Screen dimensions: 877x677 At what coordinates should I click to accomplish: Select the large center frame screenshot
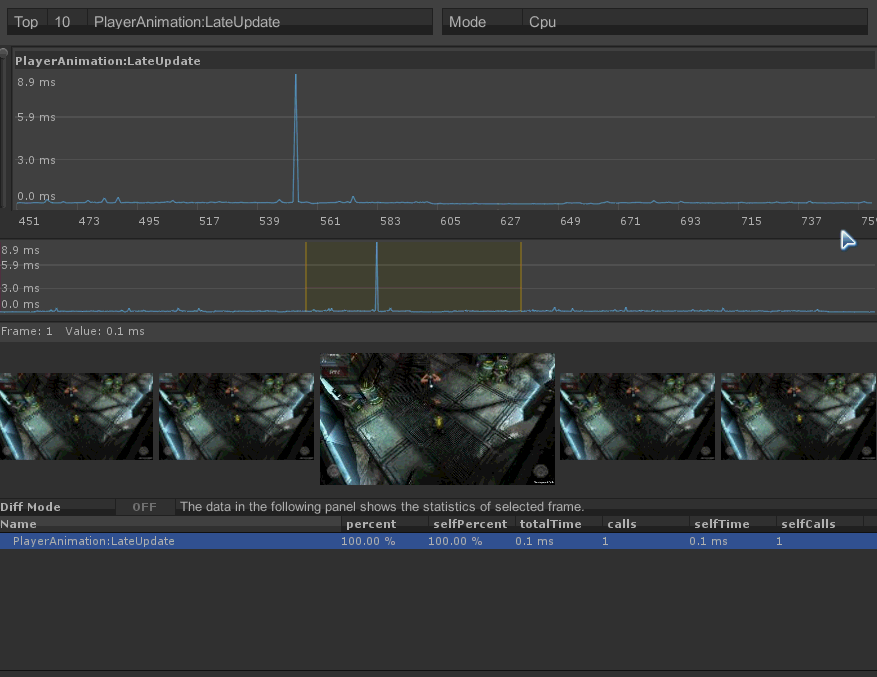[437, 418]
